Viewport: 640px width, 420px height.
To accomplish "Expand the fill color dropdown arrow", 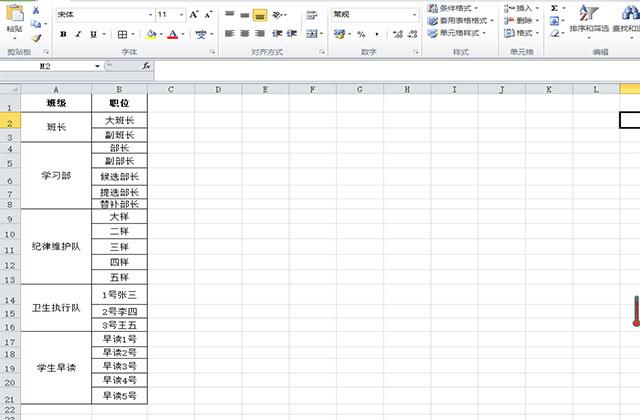I will 161,35.
